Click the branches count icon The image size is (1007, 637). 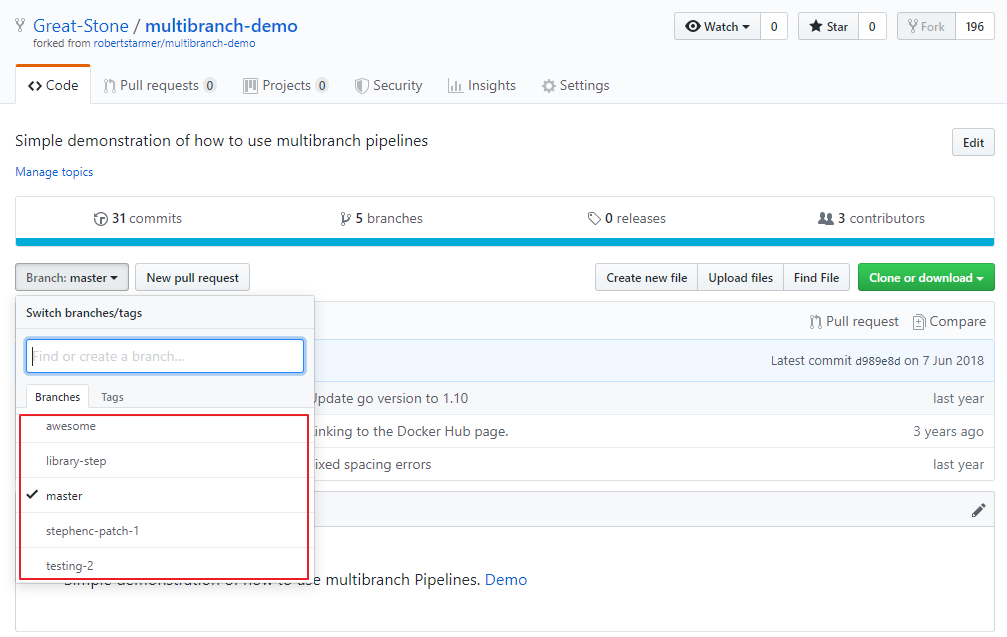tap(346, 219)
